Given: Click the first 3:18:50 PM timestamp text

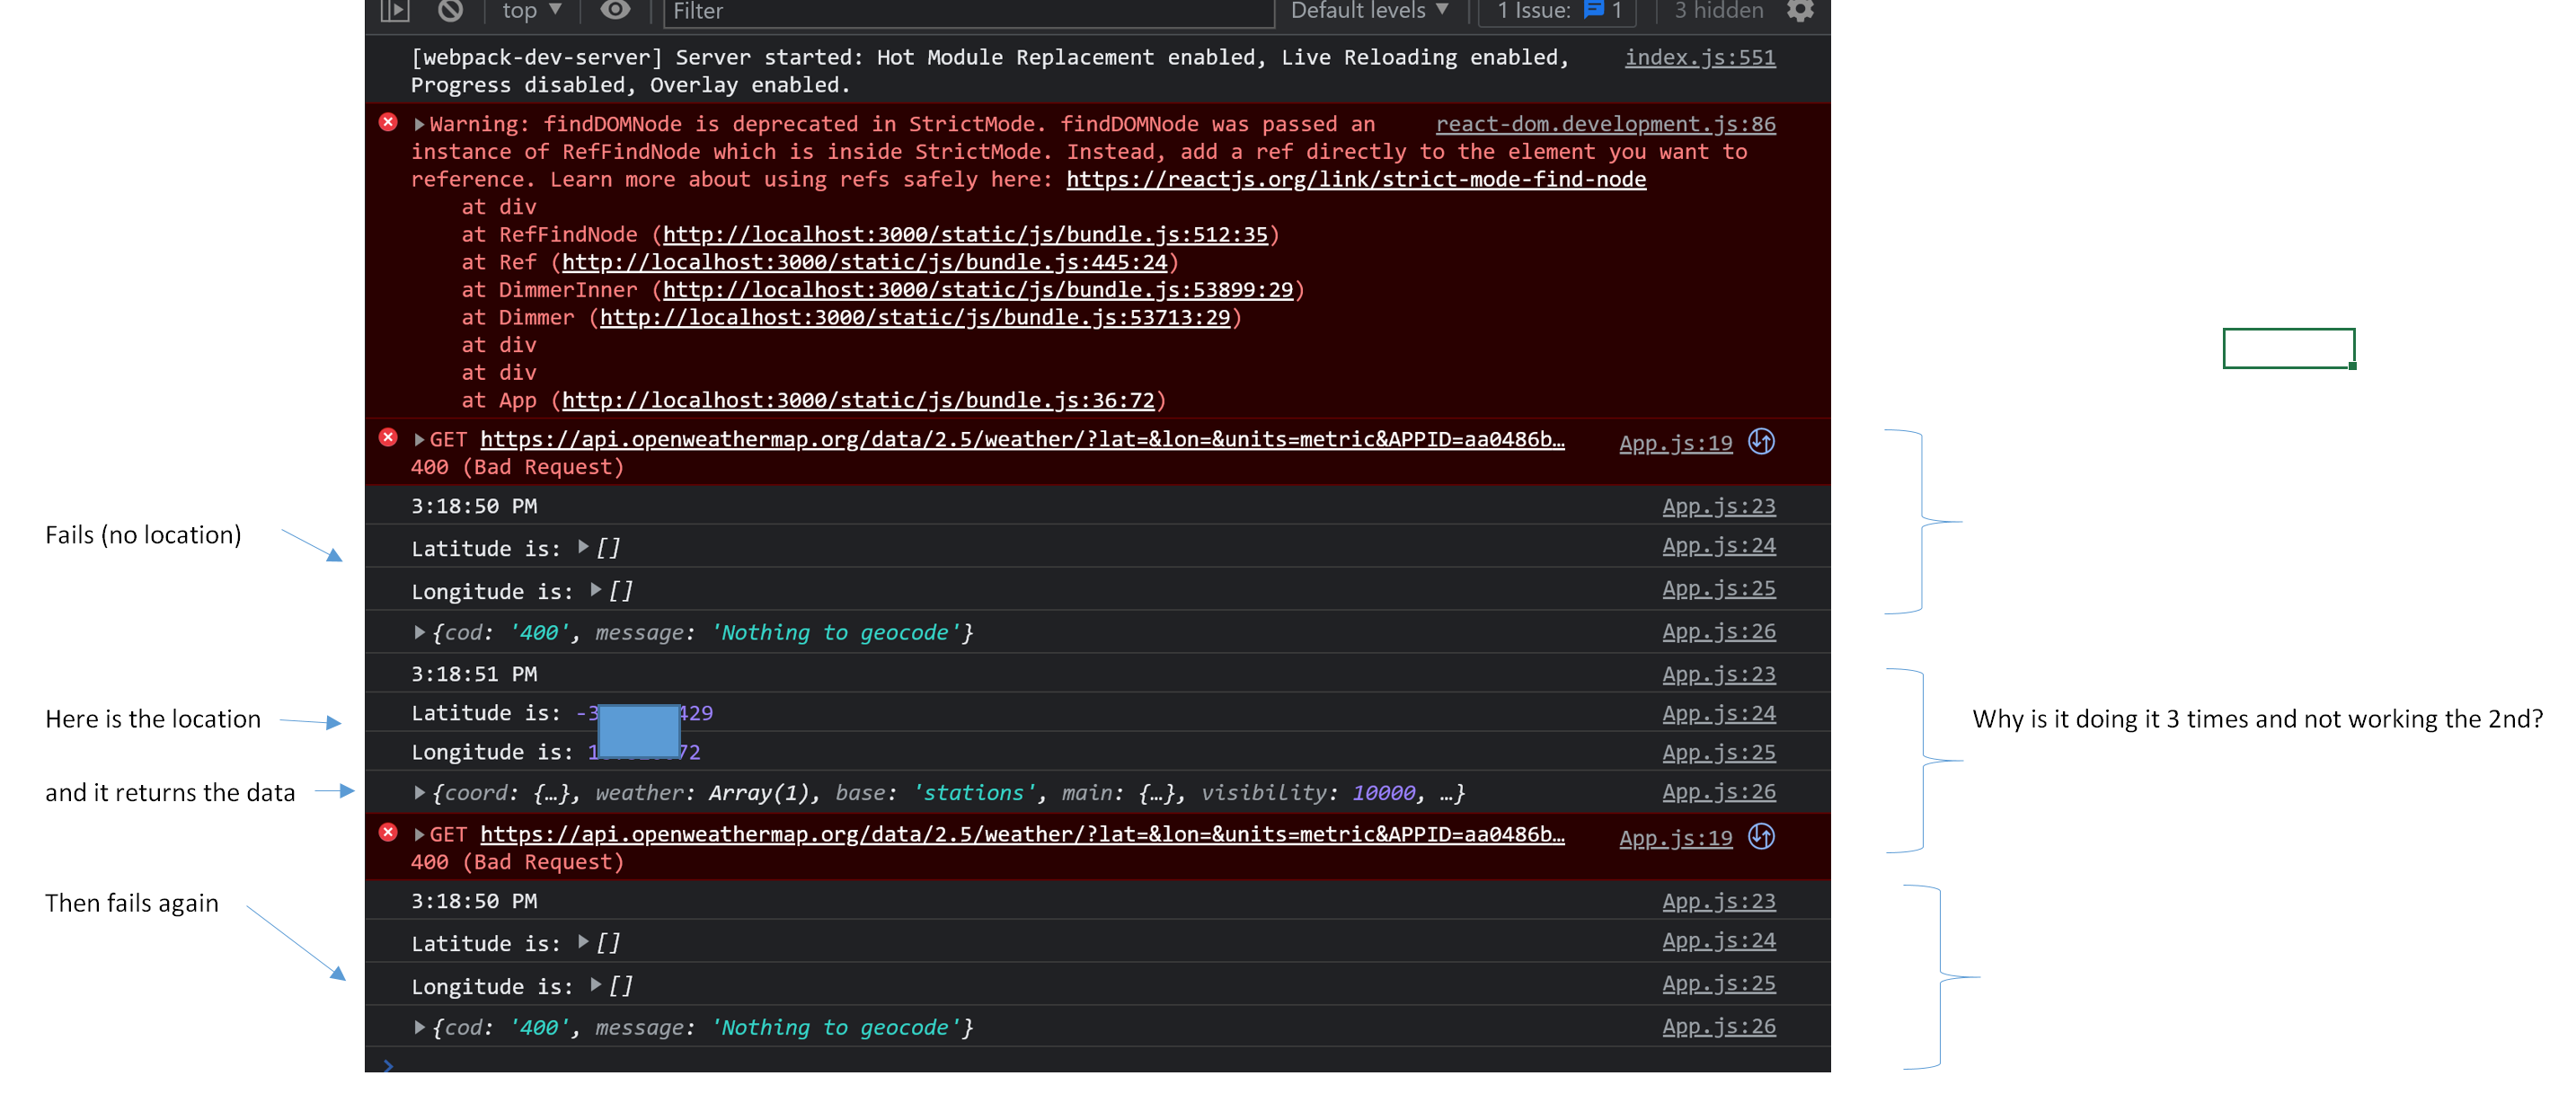Looking at the screenshot, I should (474, 507).
